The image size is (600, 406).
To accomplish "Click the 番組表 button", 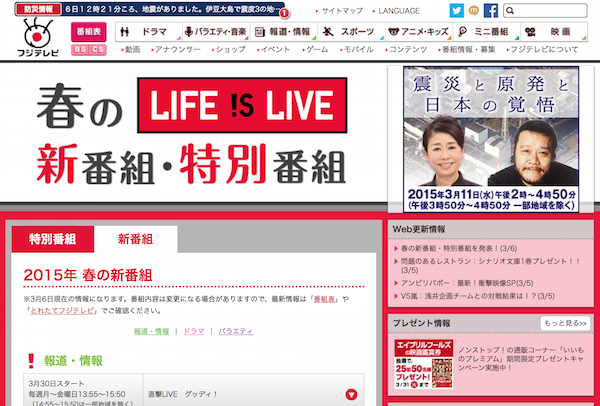I will coord(89,32).
